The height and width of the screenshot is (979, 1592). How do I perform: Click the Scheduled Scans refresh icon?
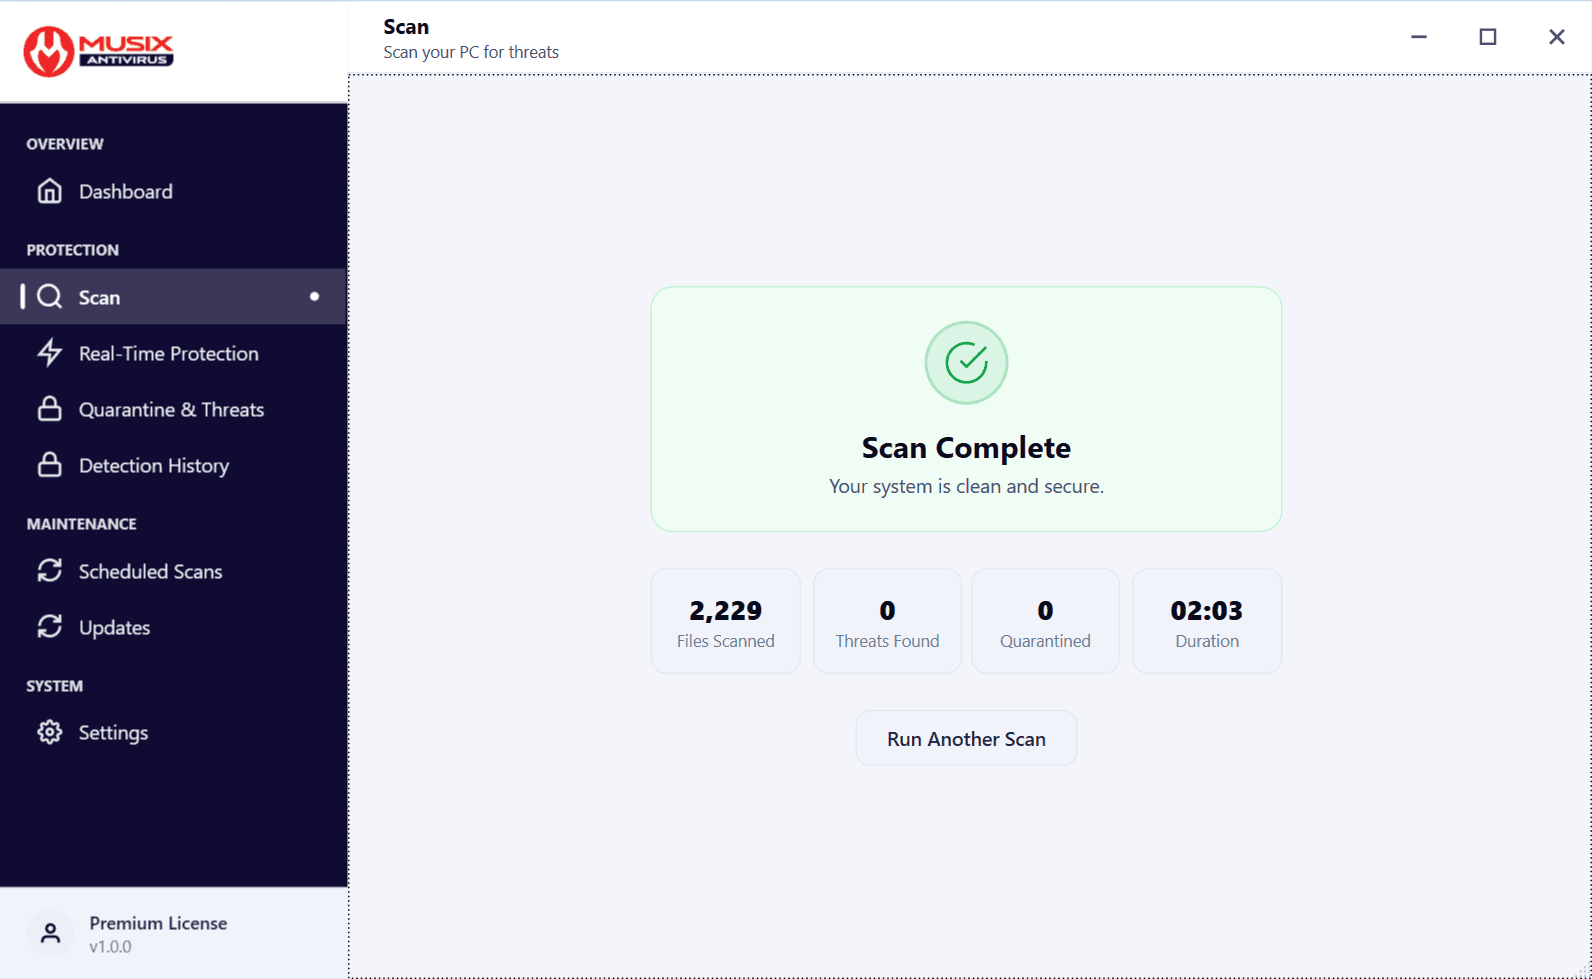pyautogui.click(x=49, y=571)
